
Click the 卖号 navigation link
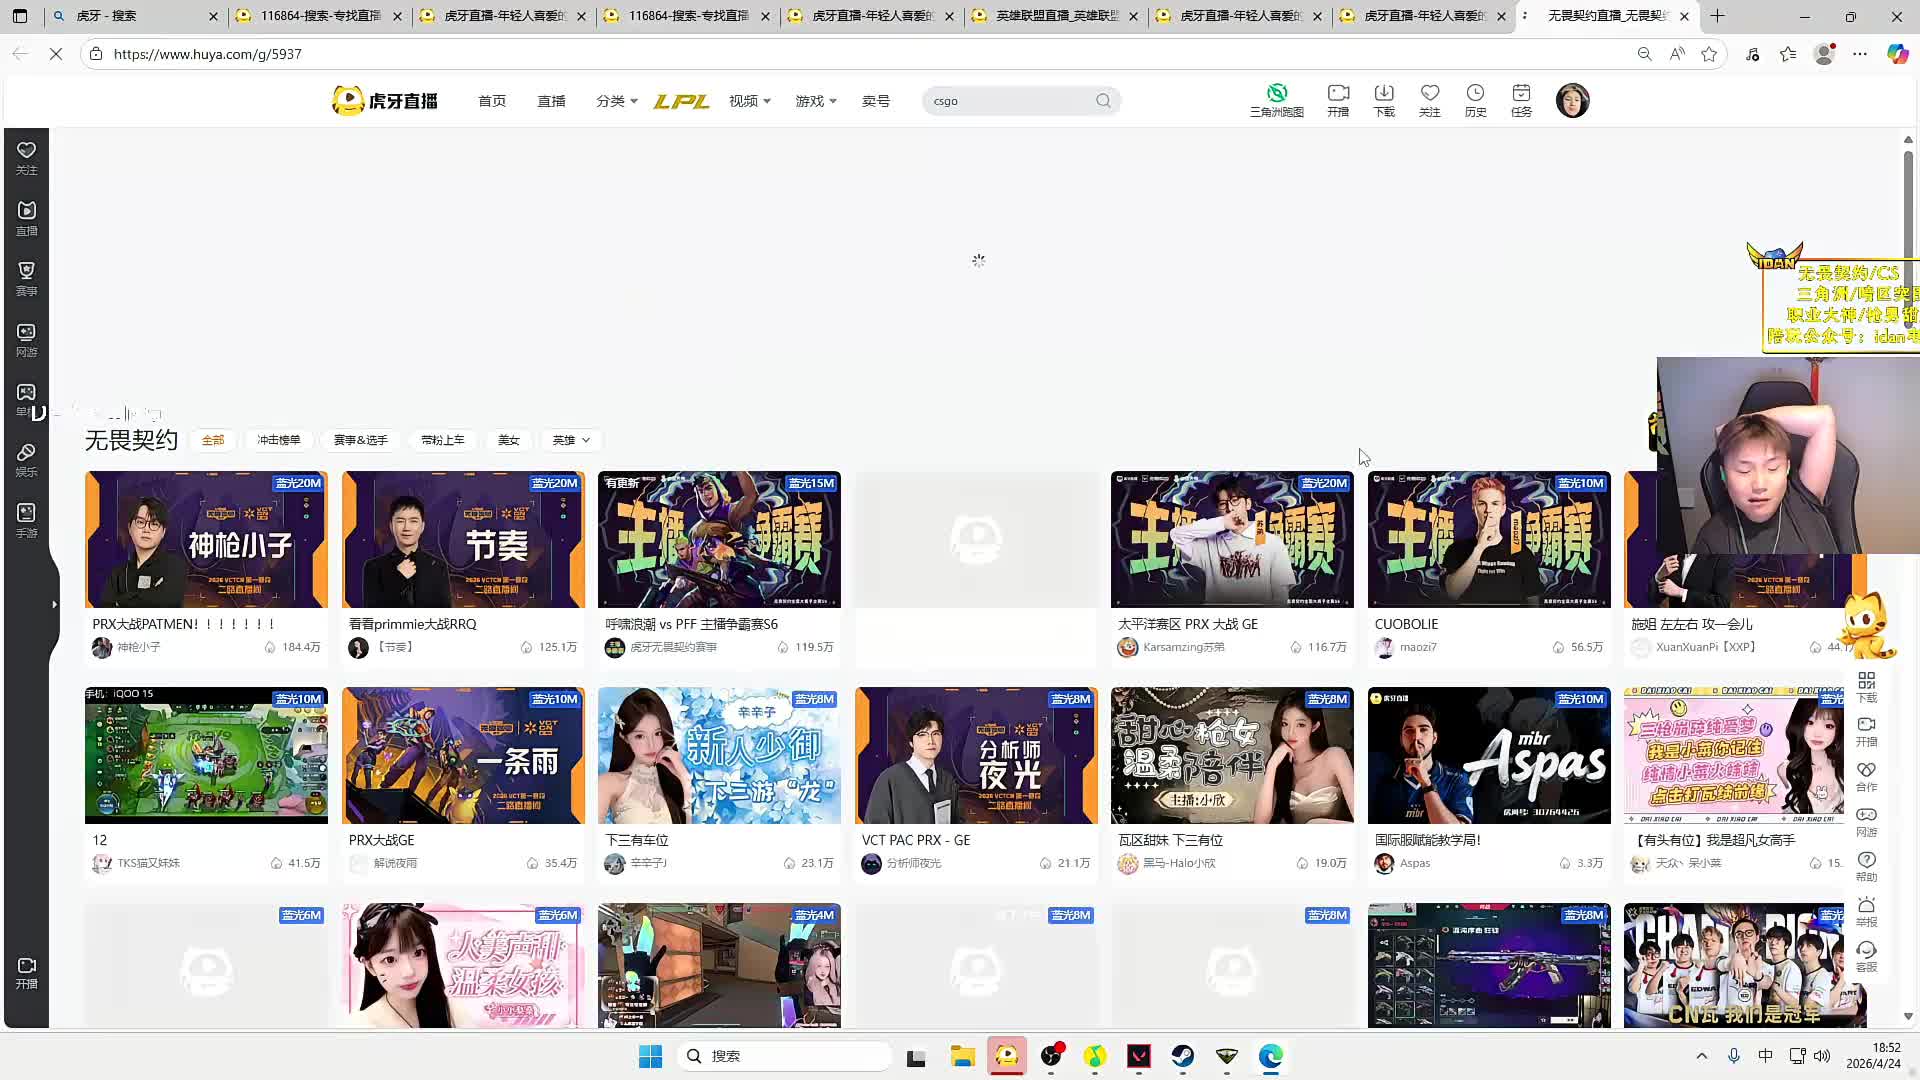point(876,101)
